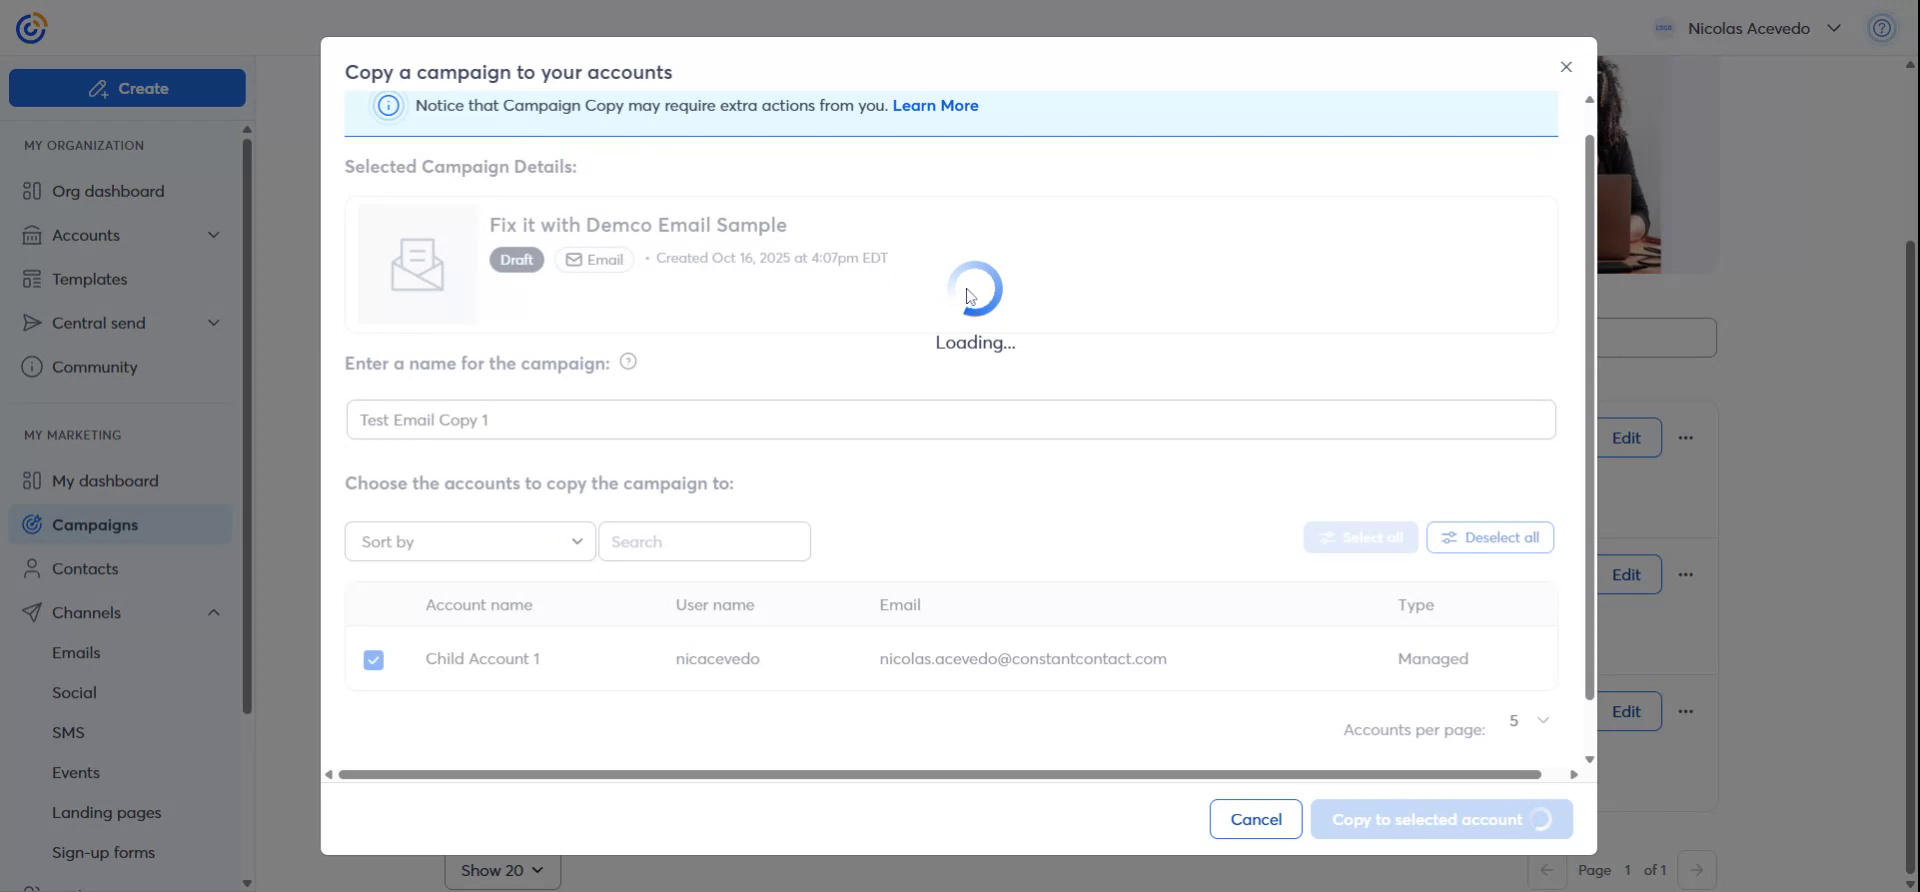Expand the Central send sidebar chevron
The width and height of the screenshot is (1920, 892).
click(213, 323)
